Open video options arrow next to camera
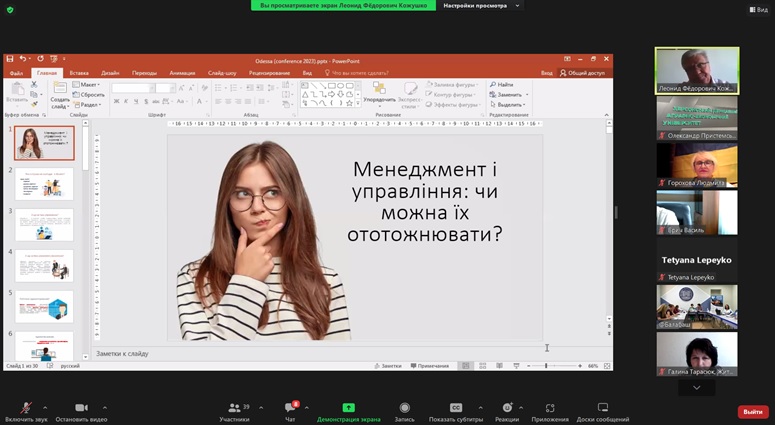This screenshot has height=425, width=775. pos(105,408)
